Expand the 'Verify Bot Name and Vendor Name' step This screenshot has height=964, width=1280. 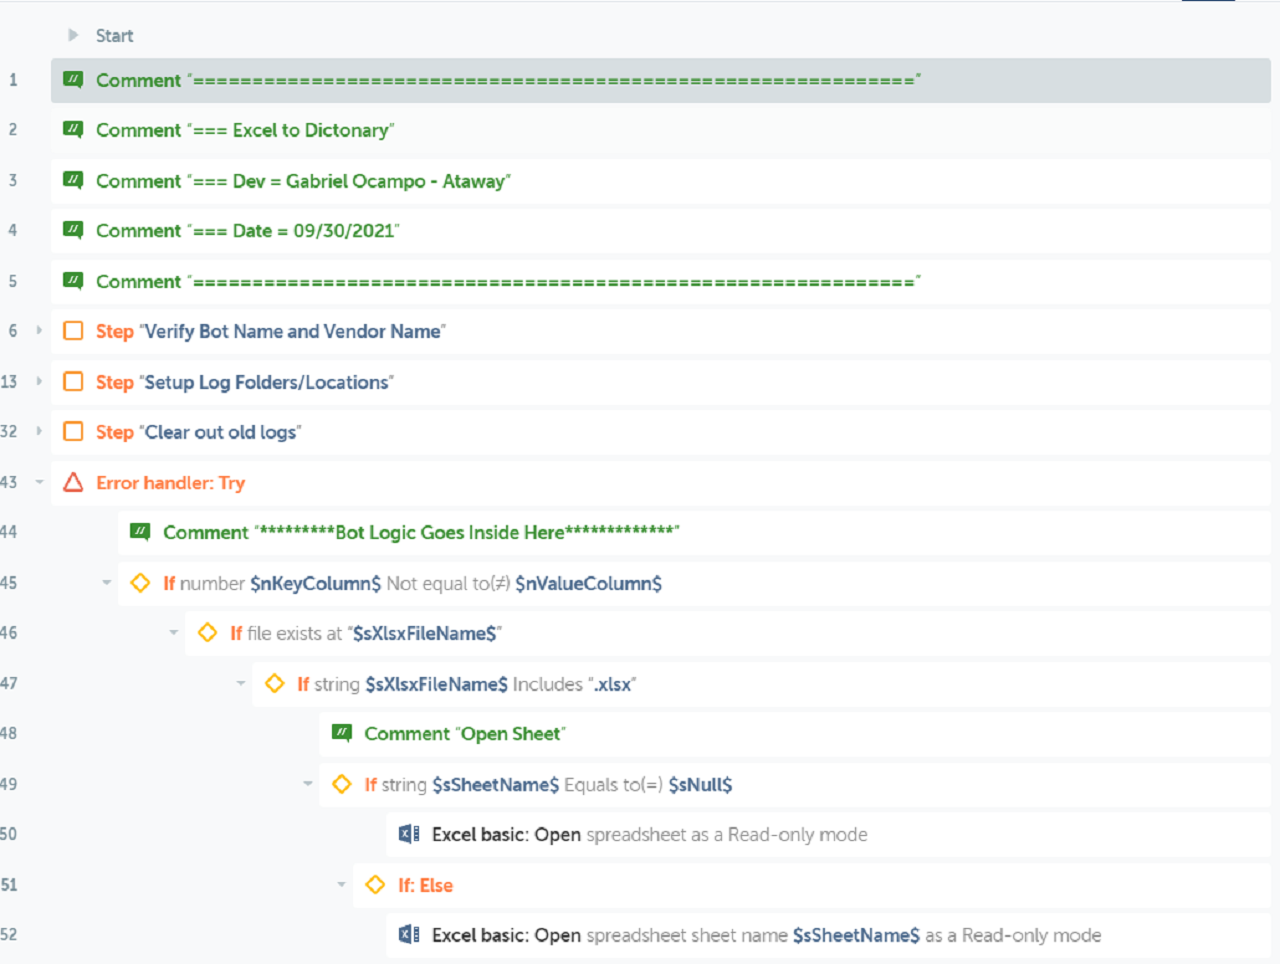[x=39, y=330]
